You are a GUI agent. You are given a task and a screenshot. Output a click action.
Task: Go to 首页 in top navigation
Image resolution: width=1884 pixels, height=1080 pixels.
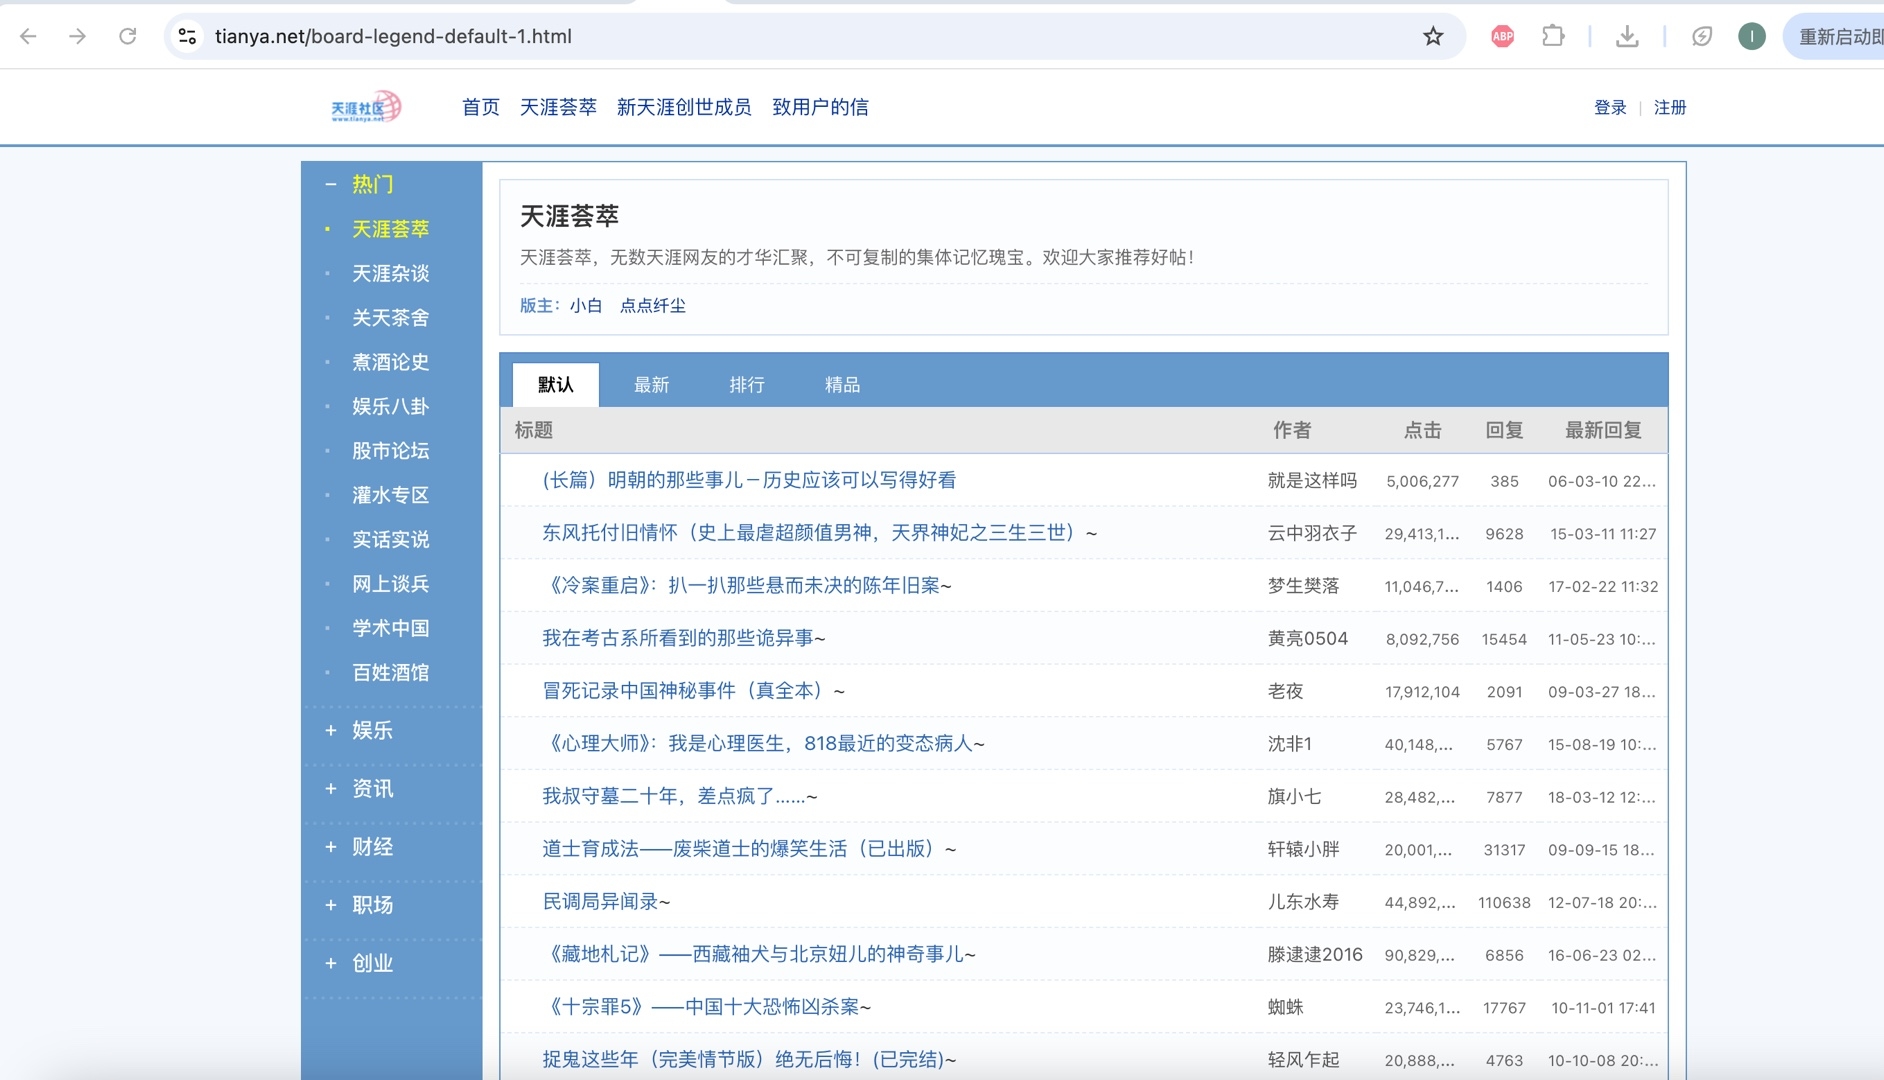click(x=480, y=107)
